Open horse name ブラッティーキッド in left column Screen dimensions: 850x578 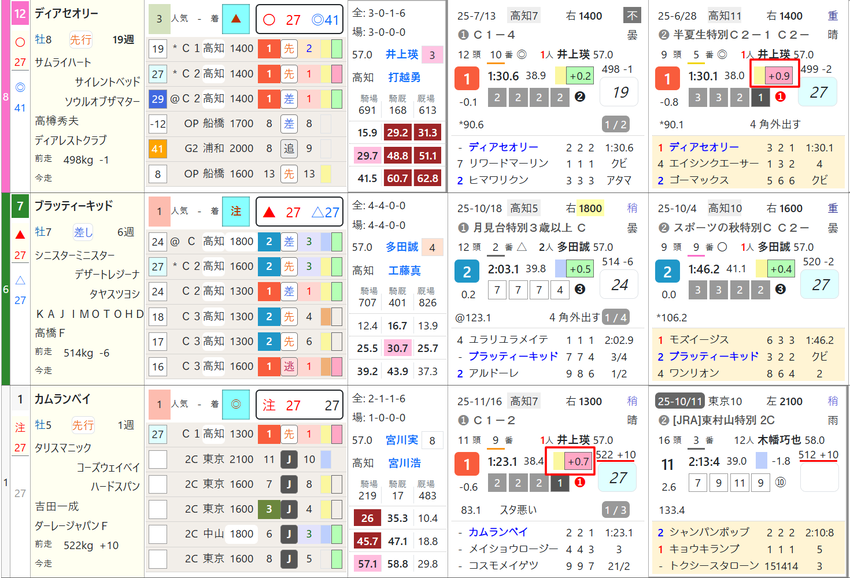(74, 206)
